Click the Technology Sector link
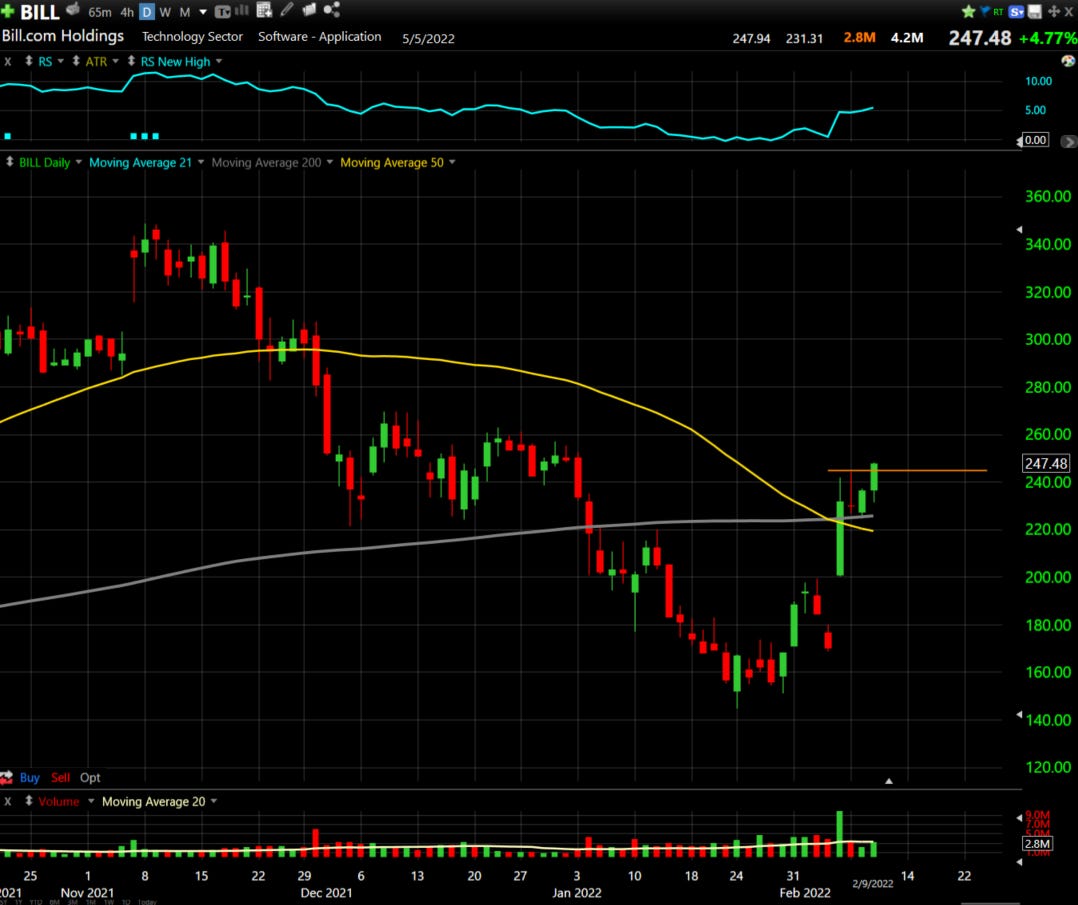 click(x=192, y=37)
